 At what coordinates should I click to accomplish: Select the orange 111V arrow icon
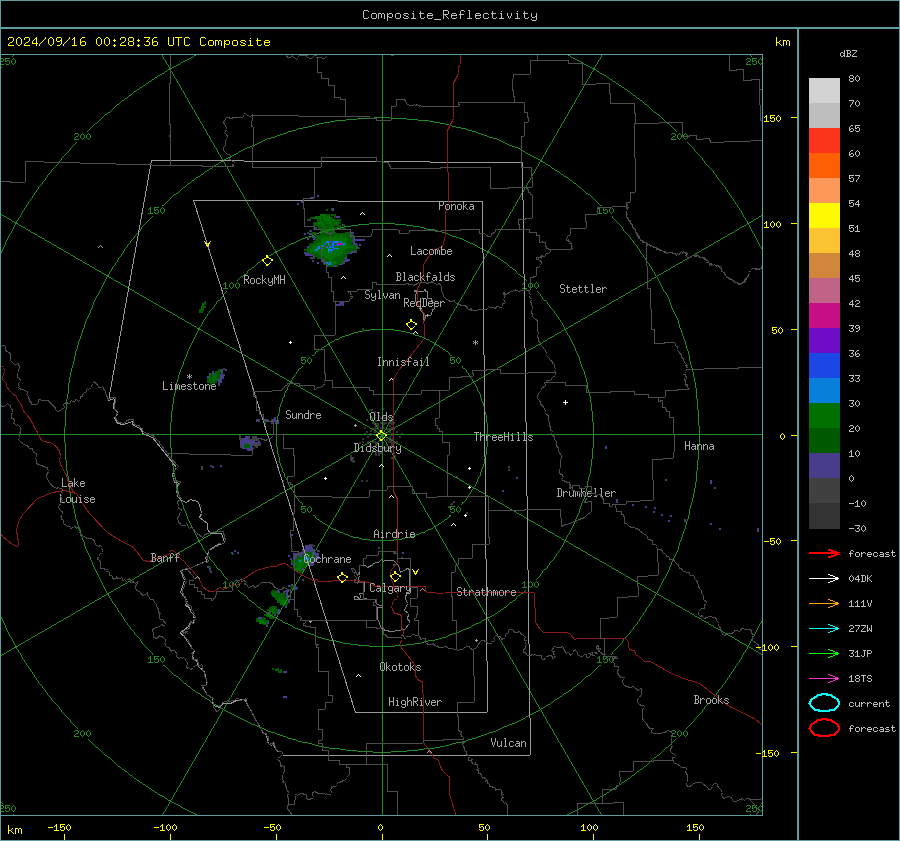[824, 603]
